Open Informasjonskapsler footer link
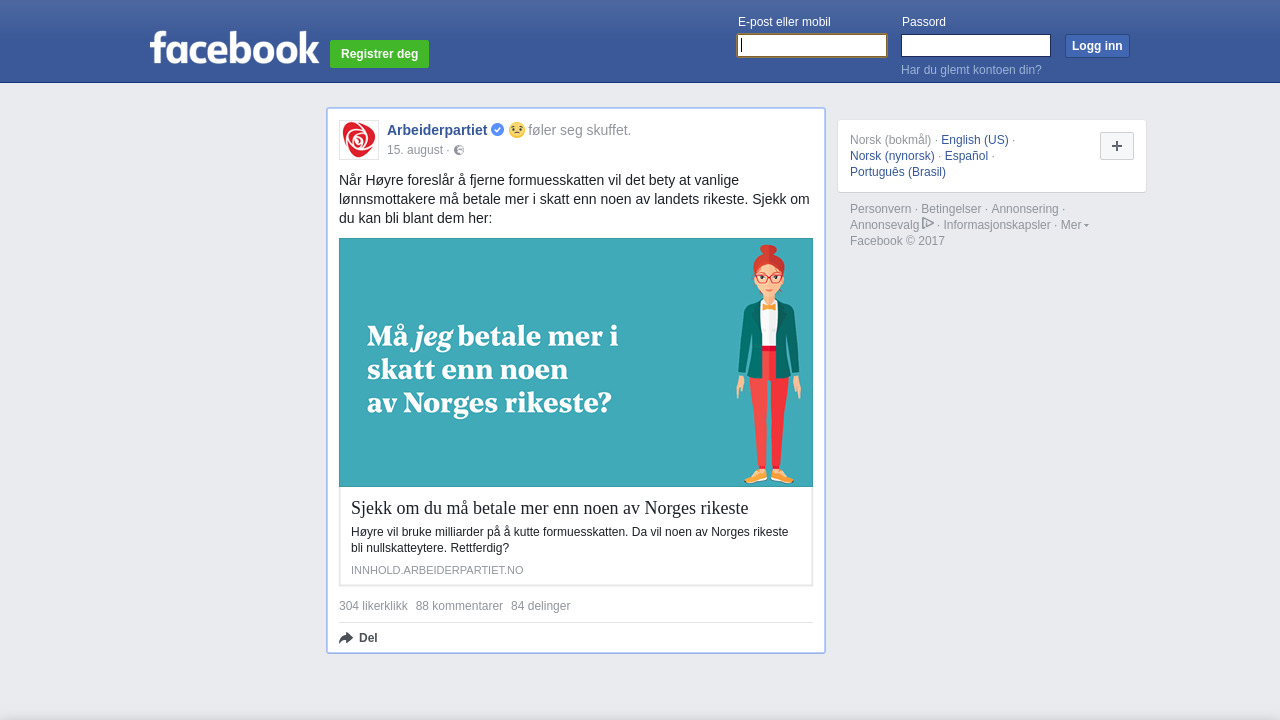 click(x=997, y=225)
